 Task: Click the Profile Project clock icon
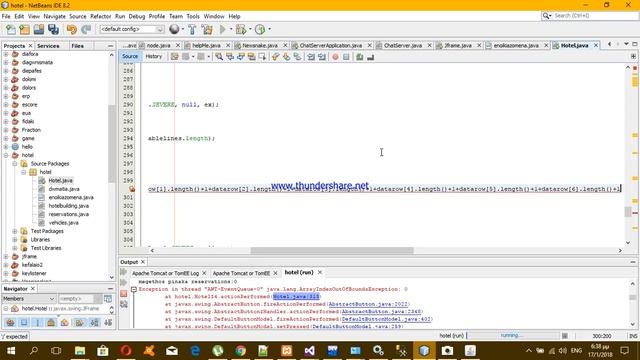pos(260,29)
